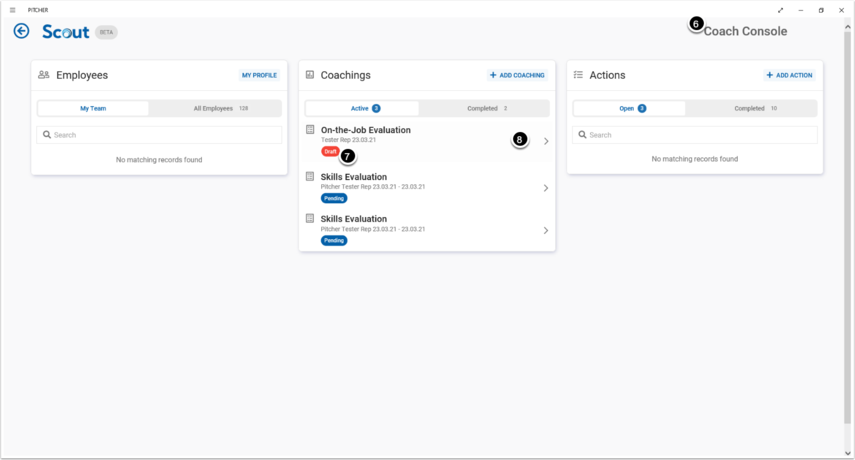This screenshot has height=460, width=855.
Task: Expand the On-the-Job Evaluation chevron
Action: coord(546,141)
